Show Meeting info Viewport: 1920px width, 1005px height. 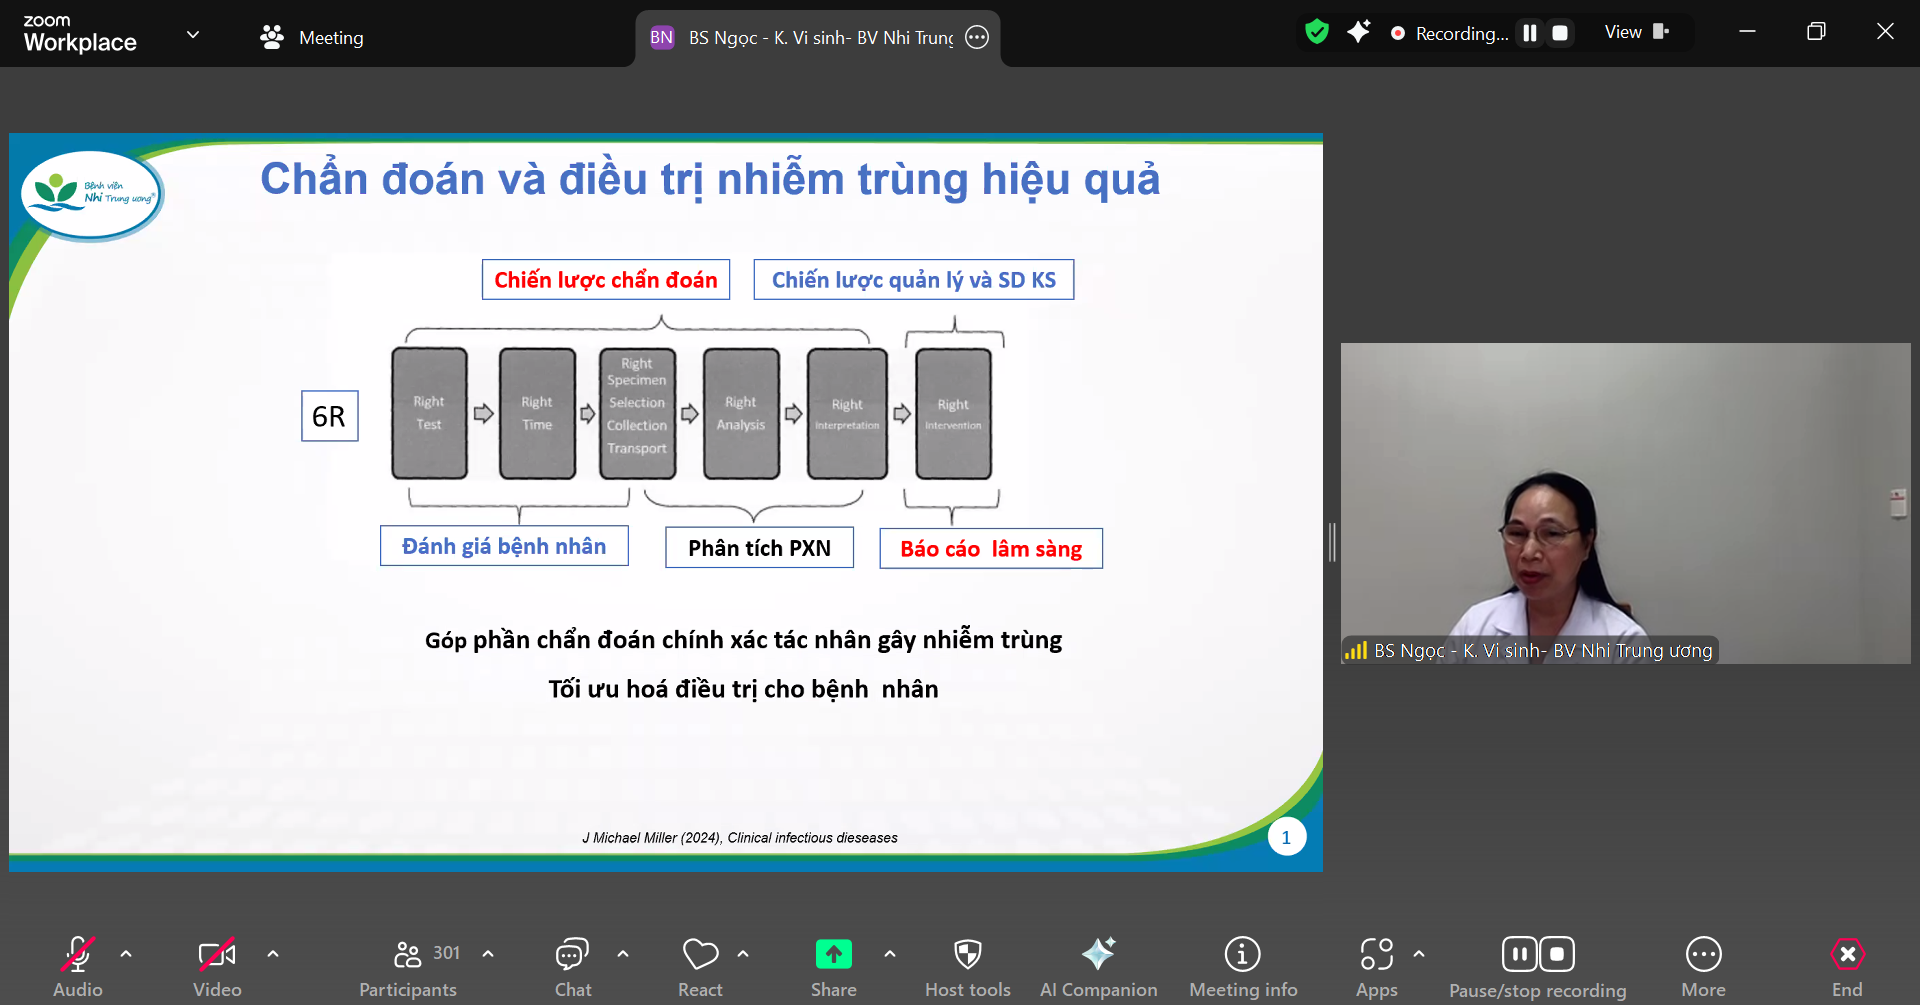1242,965
